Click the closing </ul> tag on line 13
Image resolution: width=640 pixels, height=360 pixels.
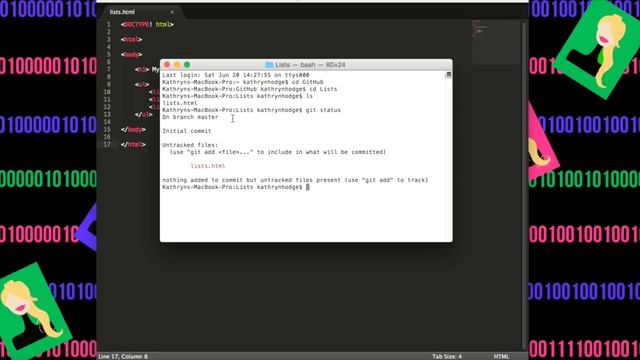tap(144, 115)
